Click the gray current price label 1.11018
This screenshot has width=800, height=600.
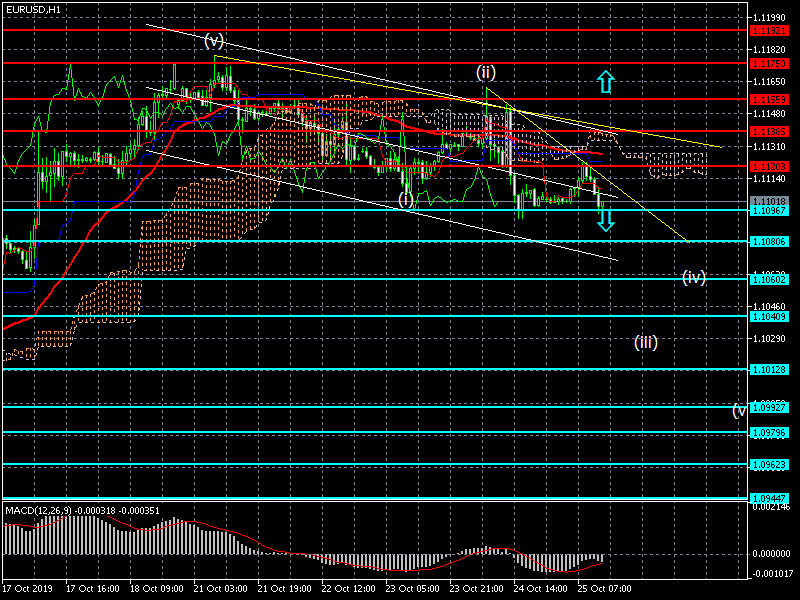coord(769,202)
